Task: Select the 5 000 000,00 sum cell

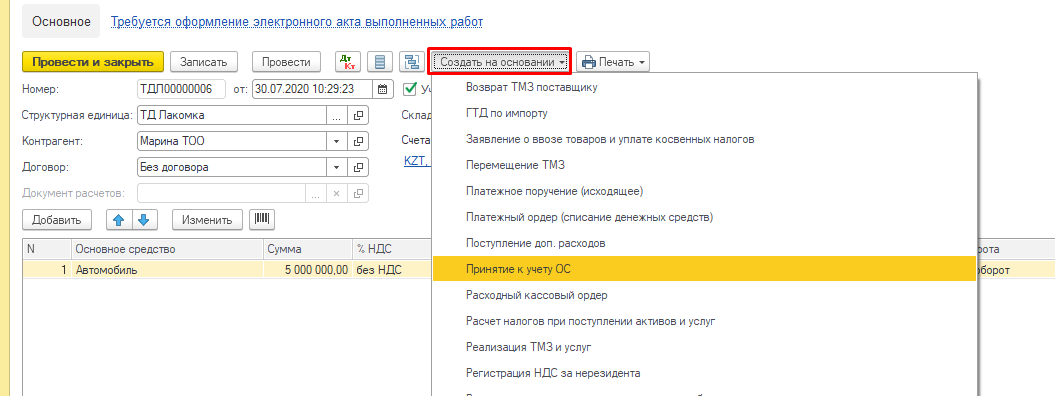Action: 307,270
